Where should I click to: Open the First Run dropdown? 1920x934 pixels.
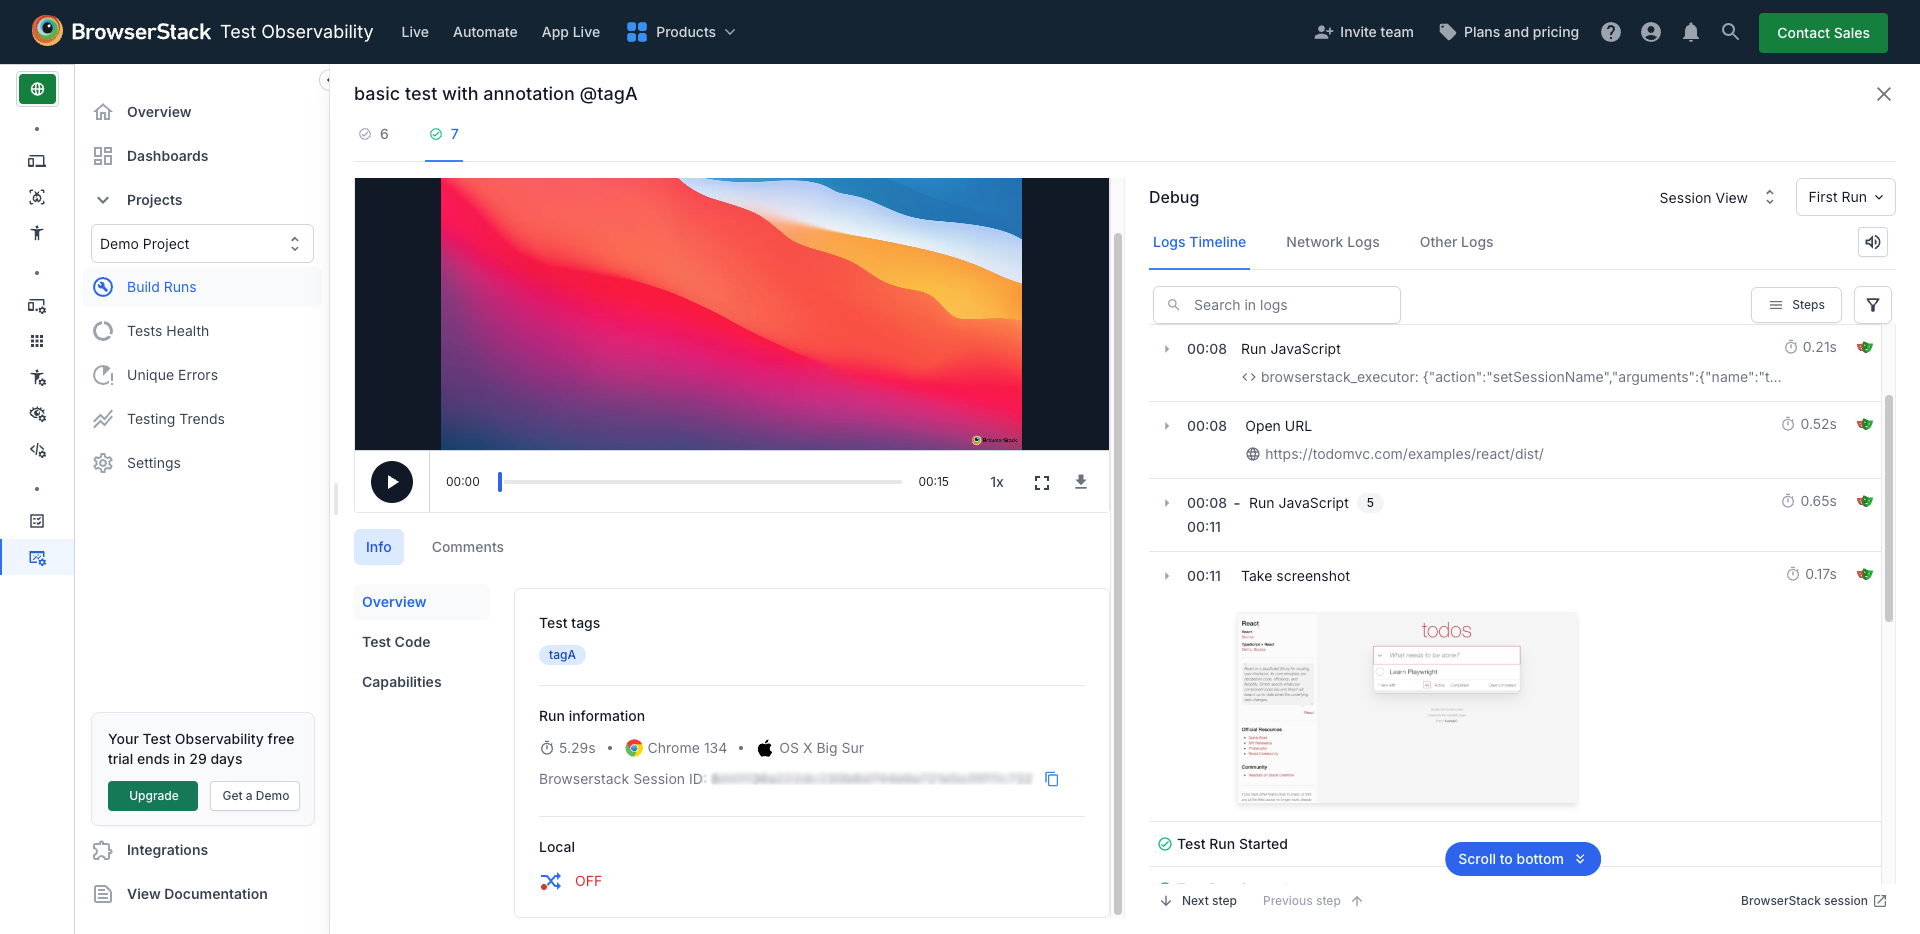1844,197
